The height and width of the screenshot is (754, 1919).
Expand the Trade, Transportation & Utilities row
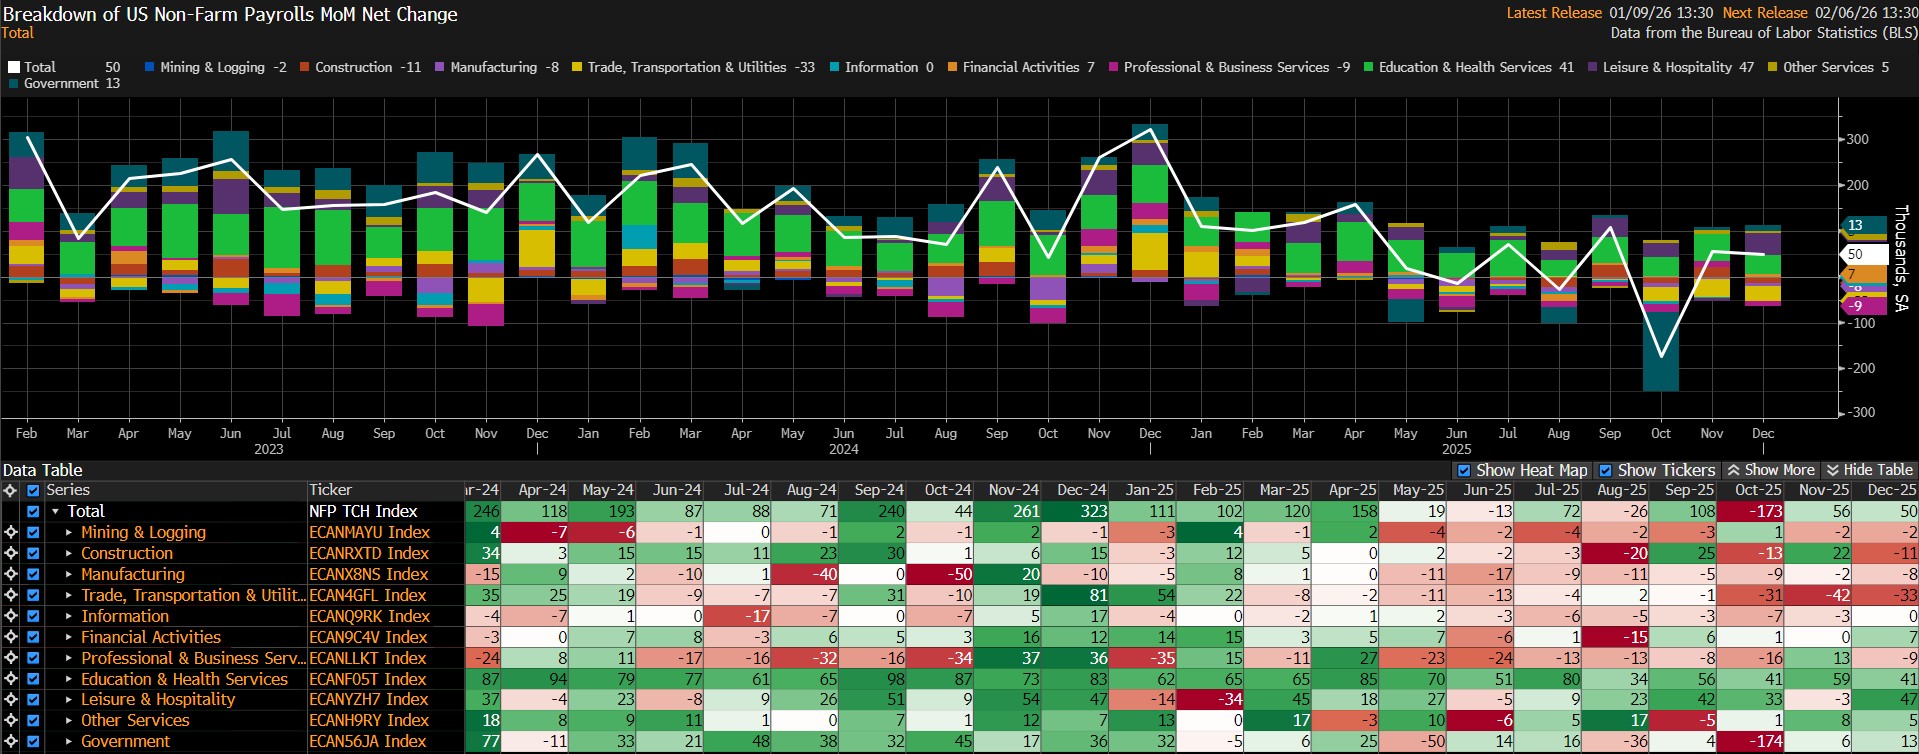[69, 595]
